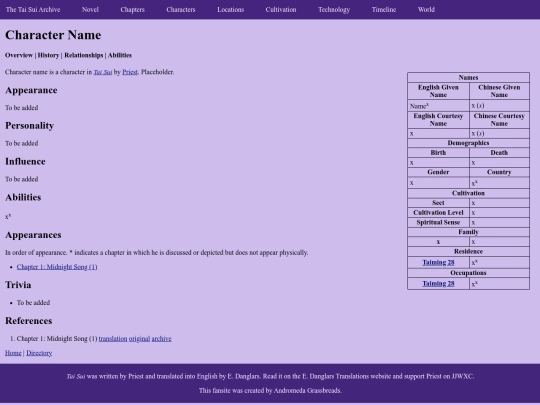
Task: Follow the Priest author link
Action: click(x=130, y=72)
